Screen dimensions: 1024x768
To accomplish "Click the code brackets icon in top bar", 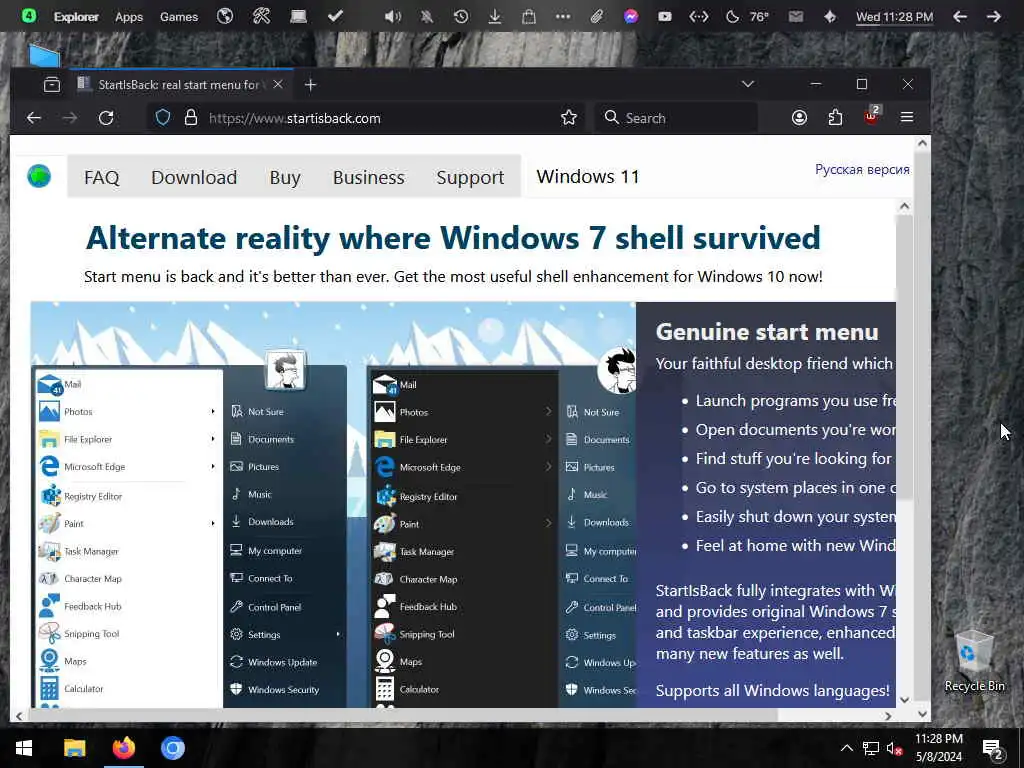I will 699,16.
